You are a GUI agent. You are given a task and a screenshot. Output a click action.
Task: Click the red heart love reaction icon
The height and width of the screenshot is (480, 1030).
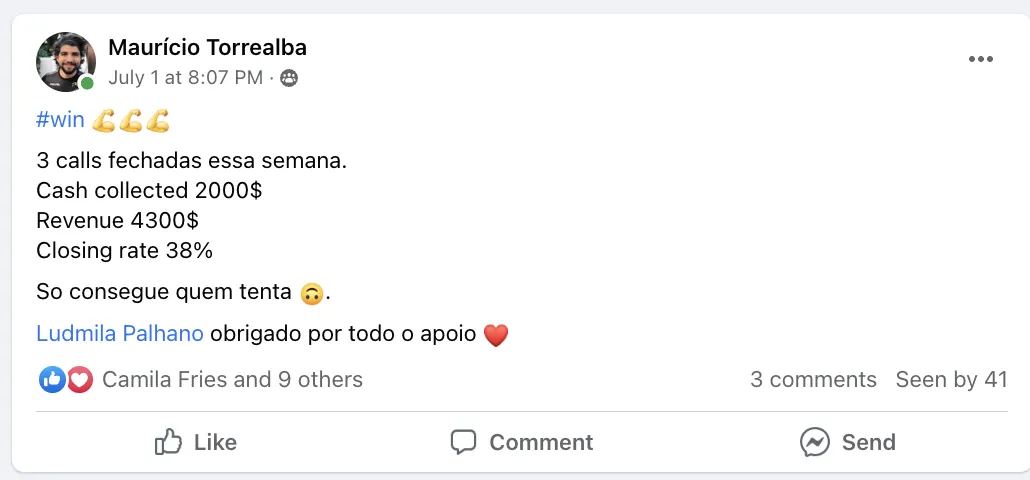(x=79, y=380)
